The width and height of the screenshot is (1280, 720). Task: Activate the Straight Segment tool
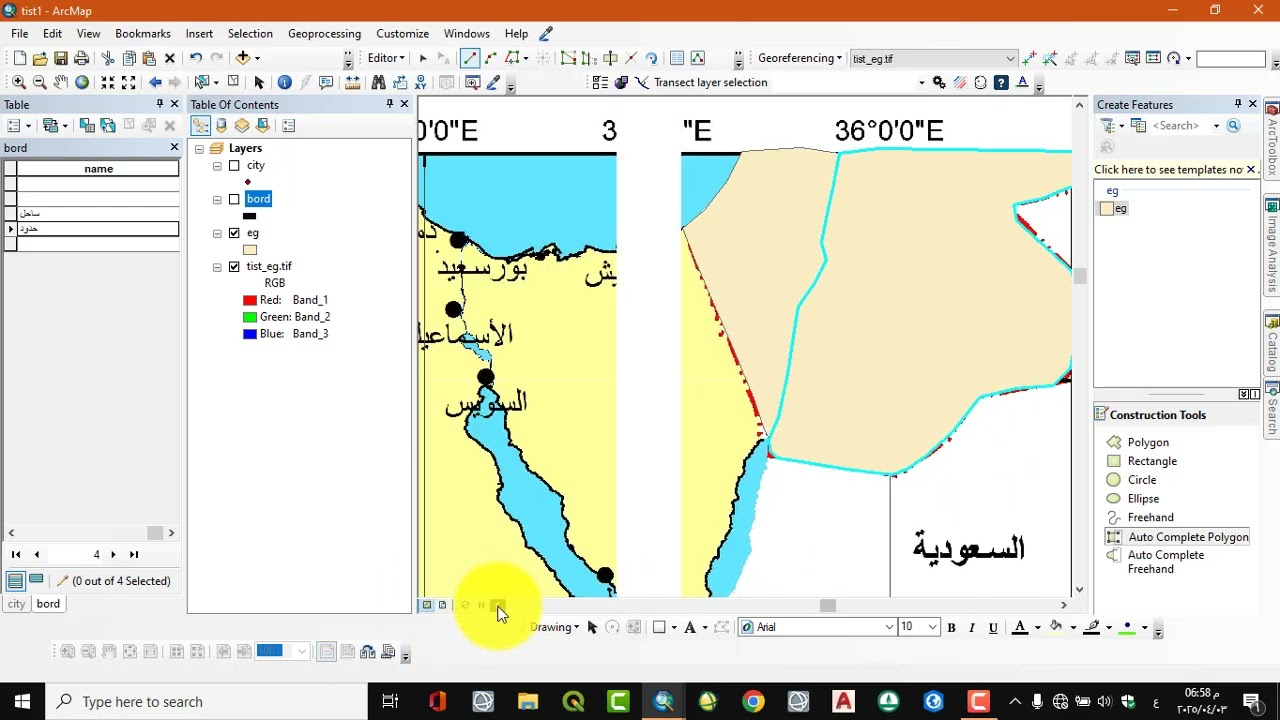point(470,58)
